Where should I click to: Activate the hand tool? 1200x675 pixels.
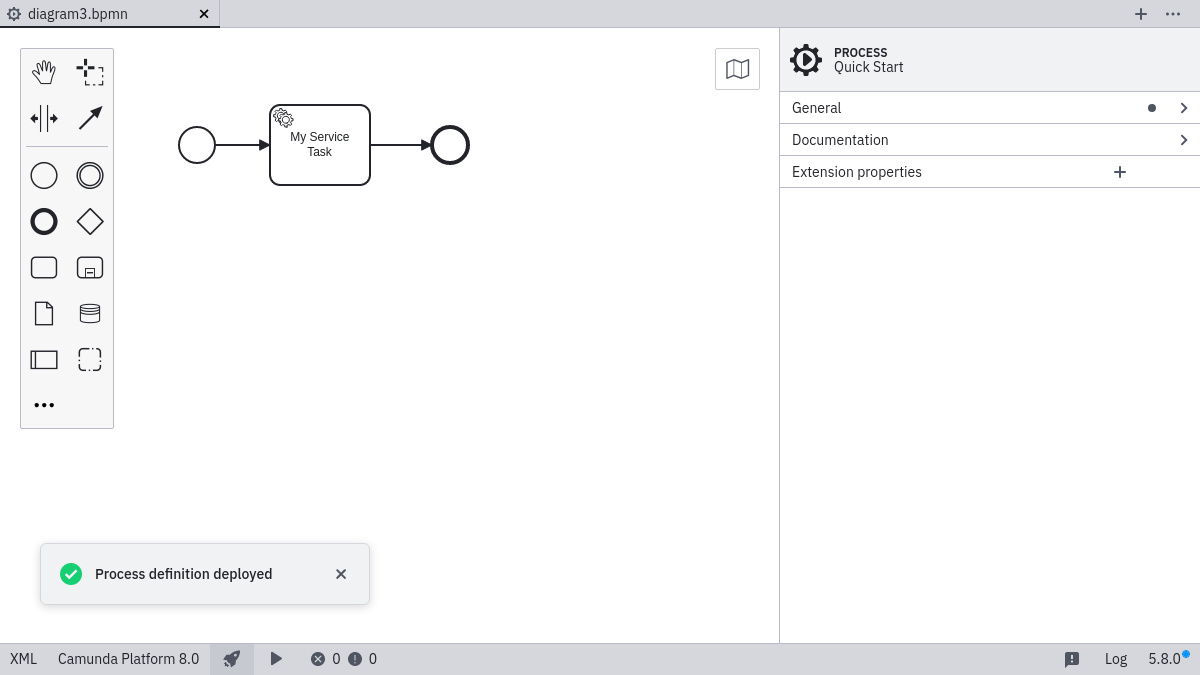pyautogui.click(x=44, y=72)
